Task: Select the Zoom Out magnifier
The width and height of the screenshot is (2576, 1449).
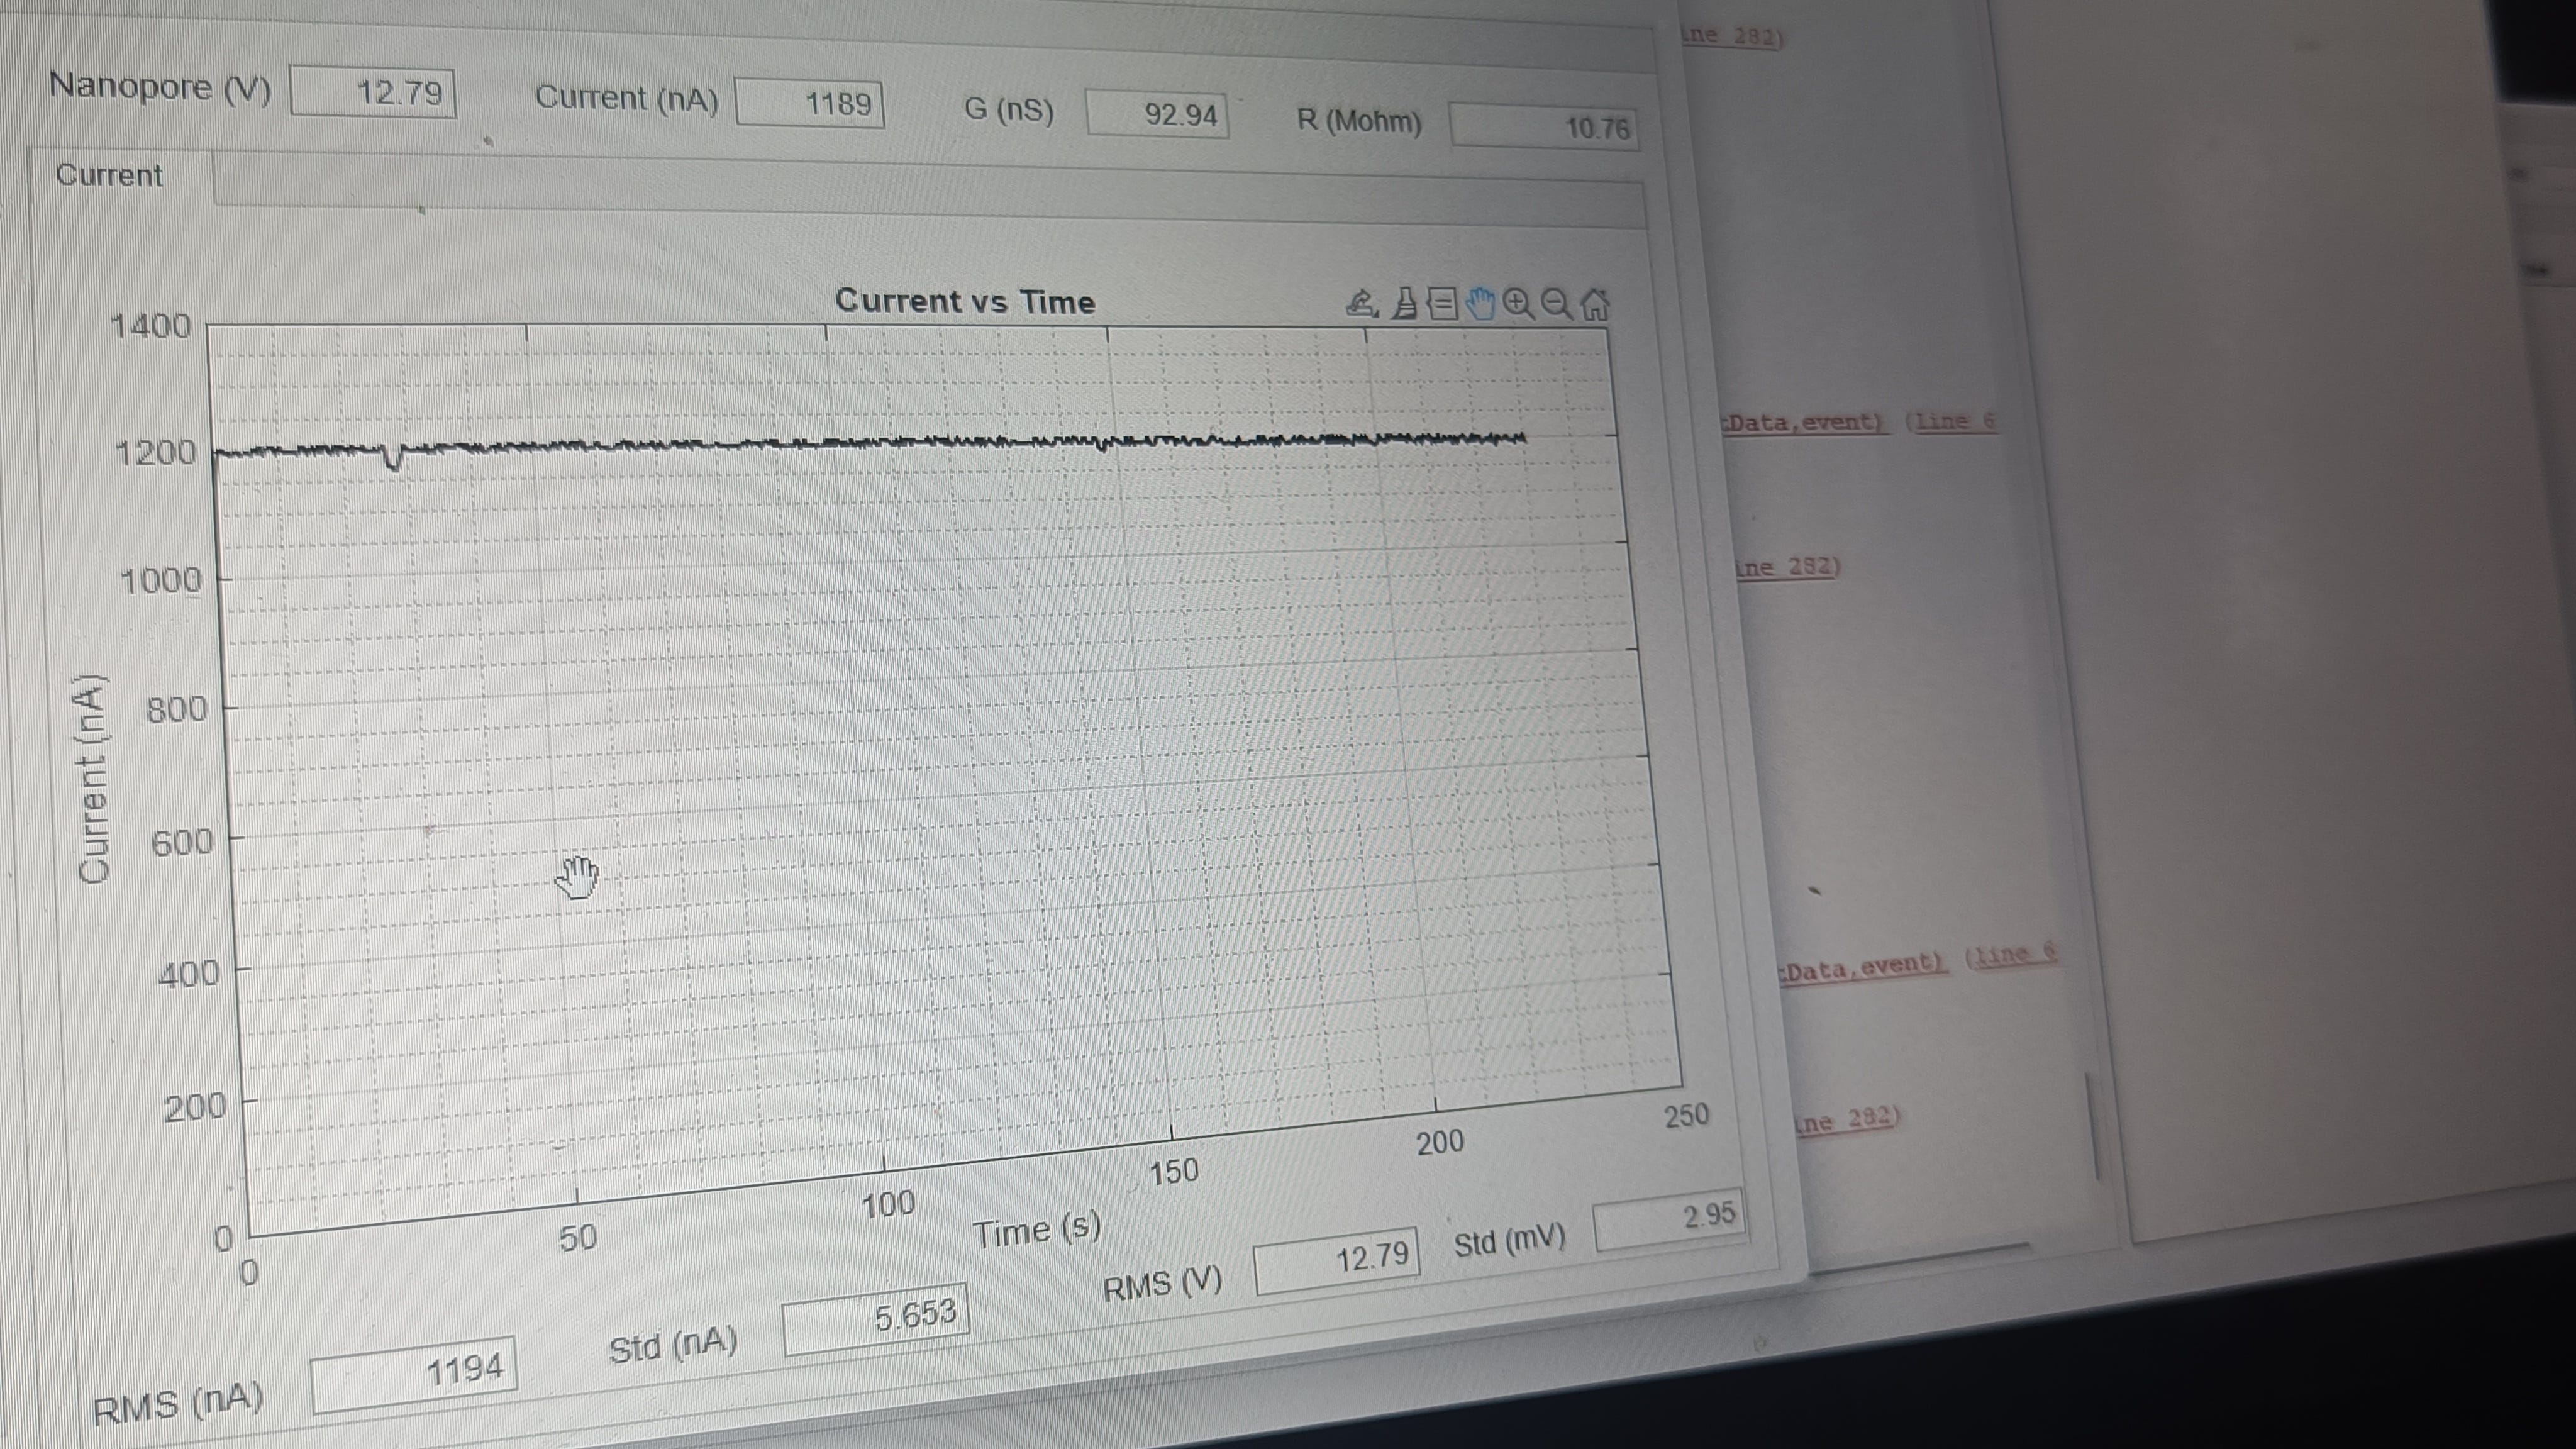Action: point(1556,303)
